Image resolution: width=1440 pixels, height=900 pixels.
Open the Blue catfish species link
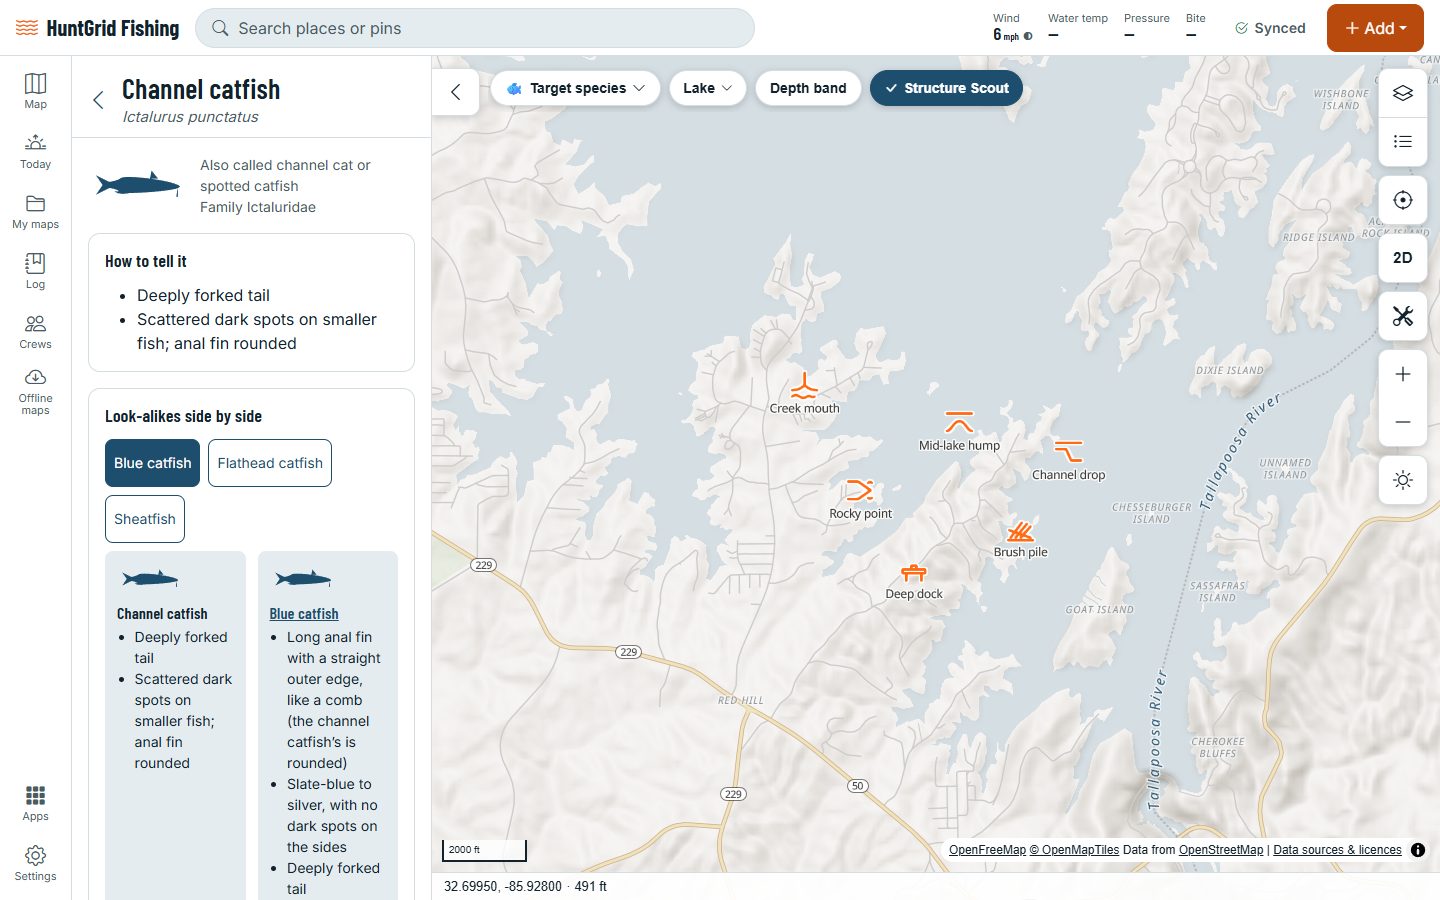click(304, 614)
